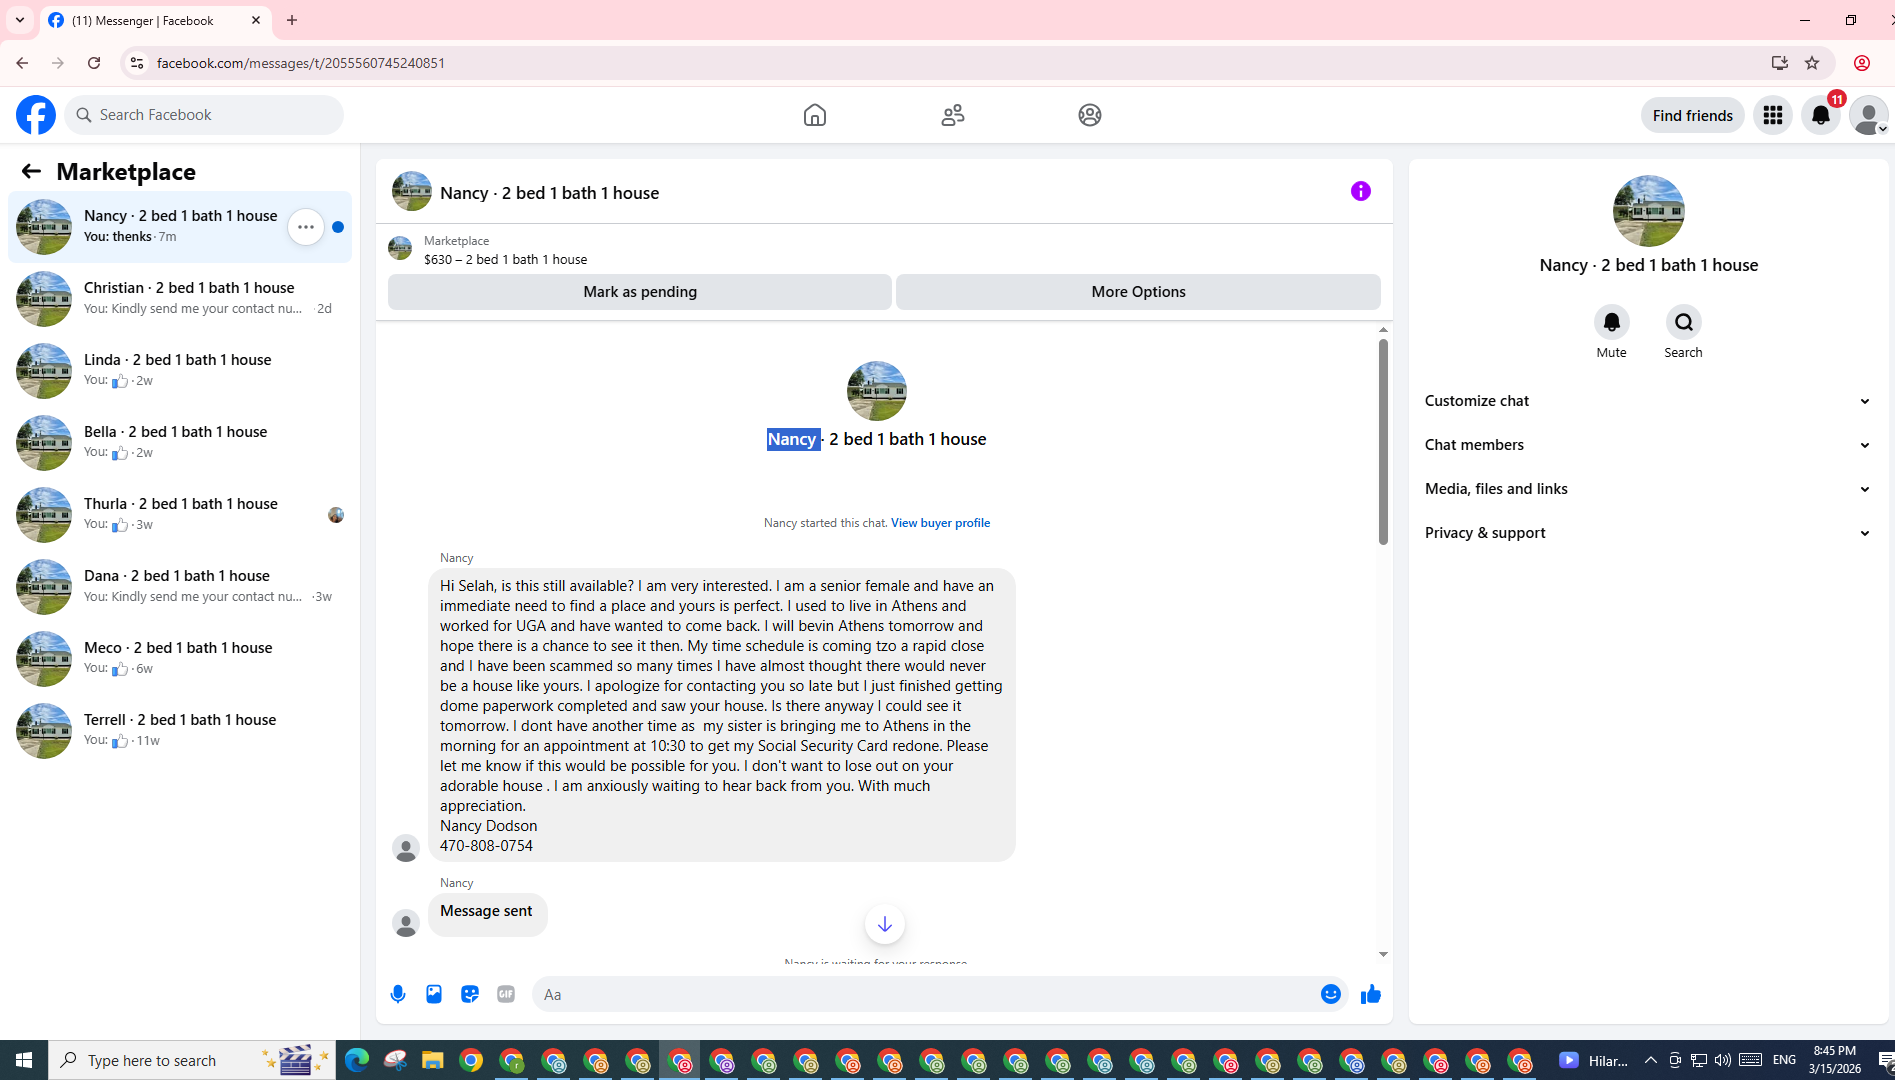Screen dimensions: 1895x1080
Task: Open Bella conversation in chat list
Action: click(180, 443)
